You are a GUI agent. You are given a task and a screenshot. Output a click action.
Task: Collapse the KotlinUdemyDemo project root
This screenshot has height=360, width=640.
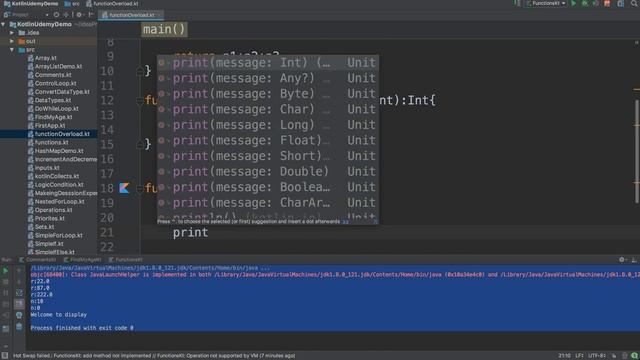(x=4, y=24)
